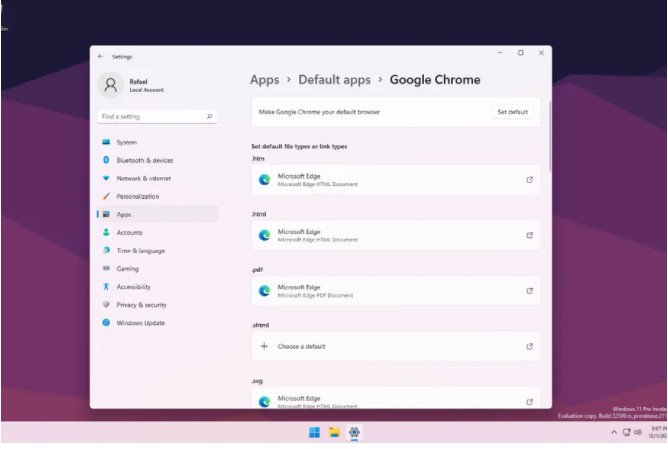Click plus icon in .shtml row
The image size is (668, 449).
click(264, 346)
